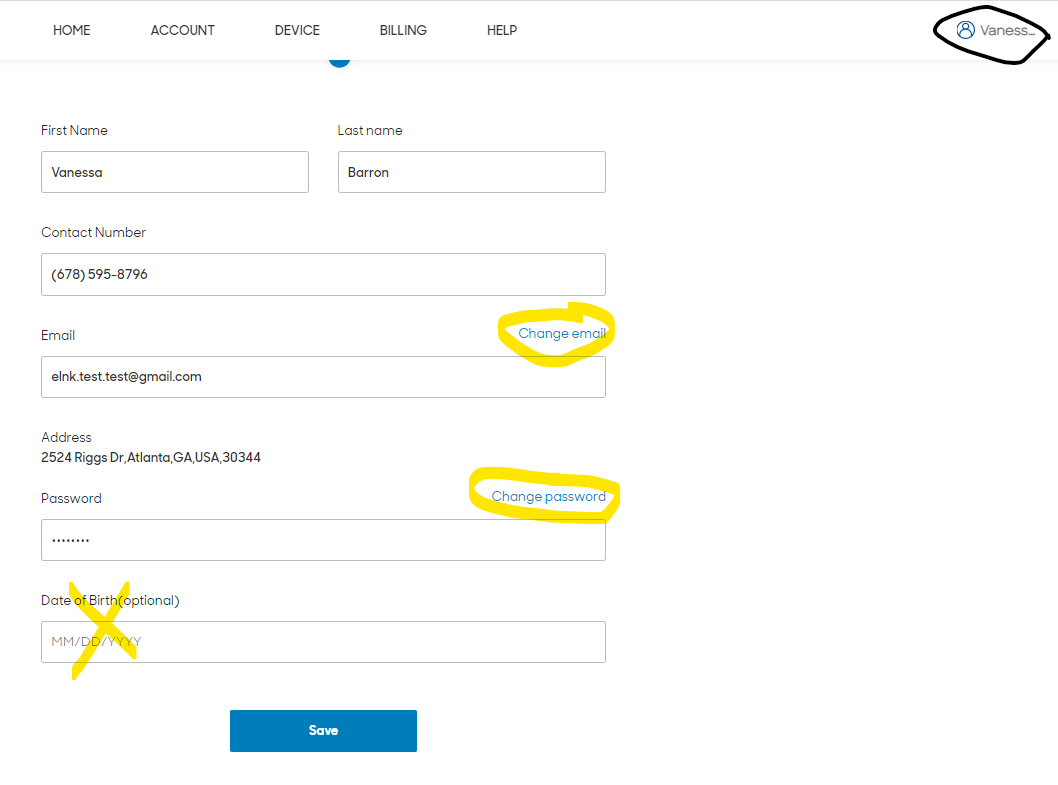Go to the ACCOUNT menu item
Viewport: 1058px width, 785px height.
click(182, 30)
